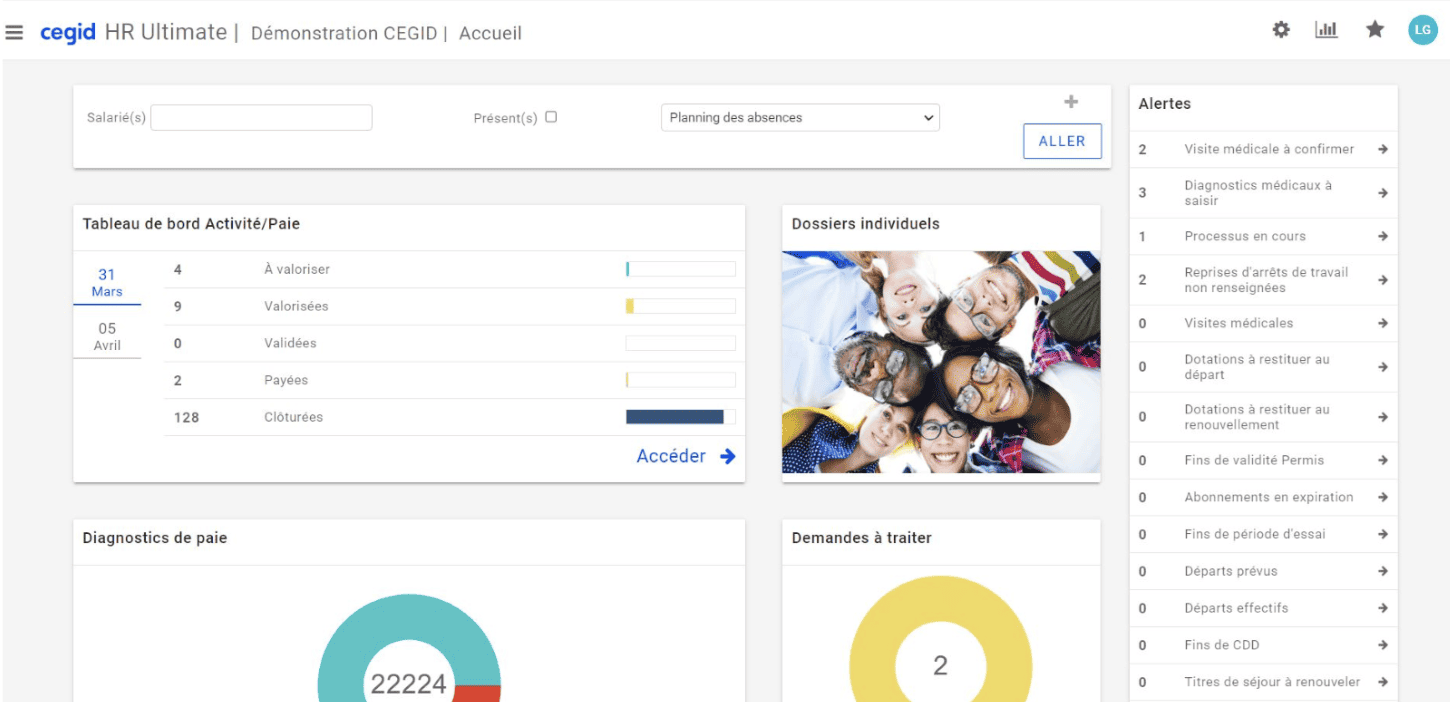Open the Dossiers individuels group photo
1450x702 pixels.
940,361
